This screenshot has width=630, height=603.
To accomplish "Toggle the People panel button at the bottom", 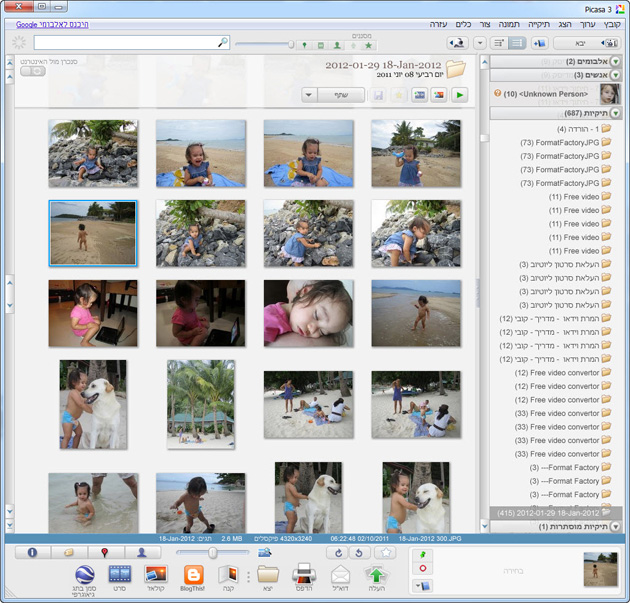I will pos(142,552).
